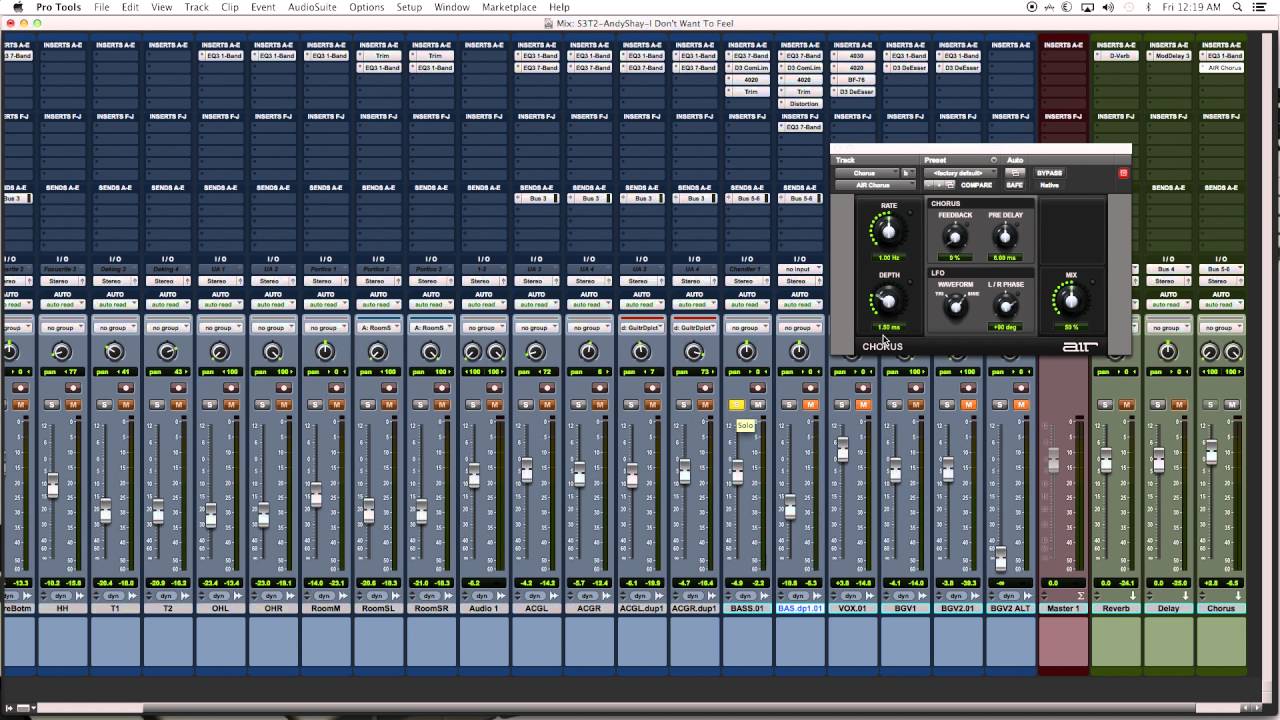1280x720 pixels.
Task: Open the Track menu
Action: coord(197,7)
